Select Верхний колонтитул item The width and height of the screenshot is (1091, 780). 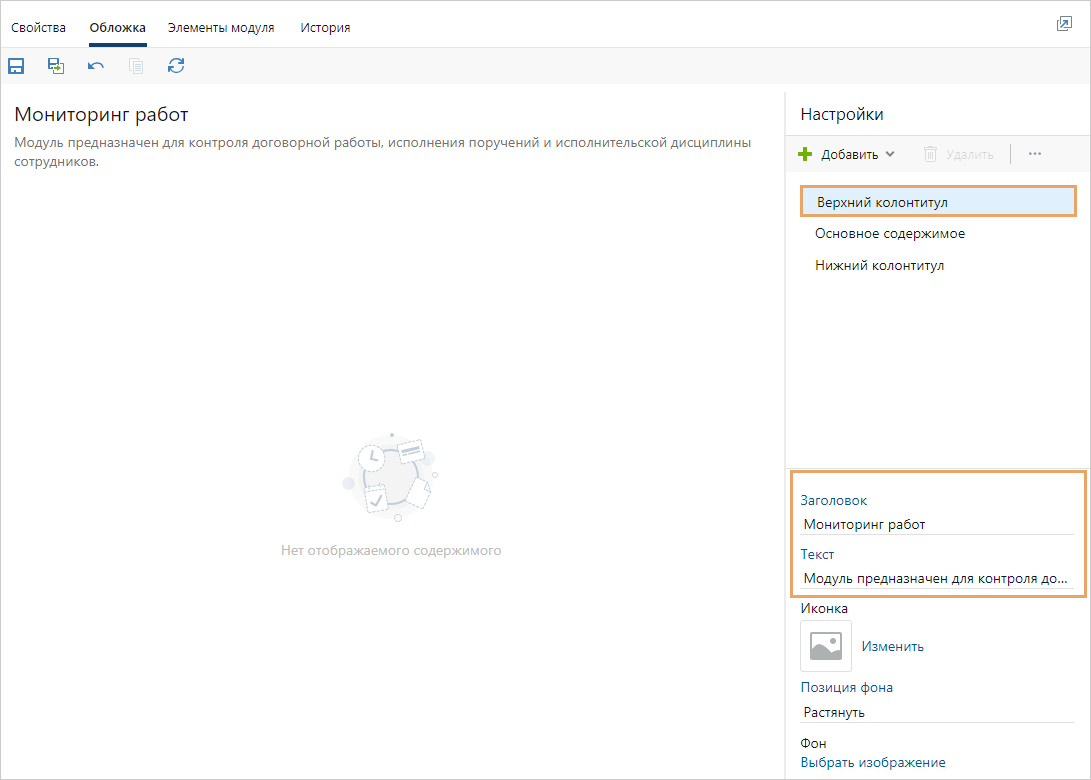click(882, 202)
